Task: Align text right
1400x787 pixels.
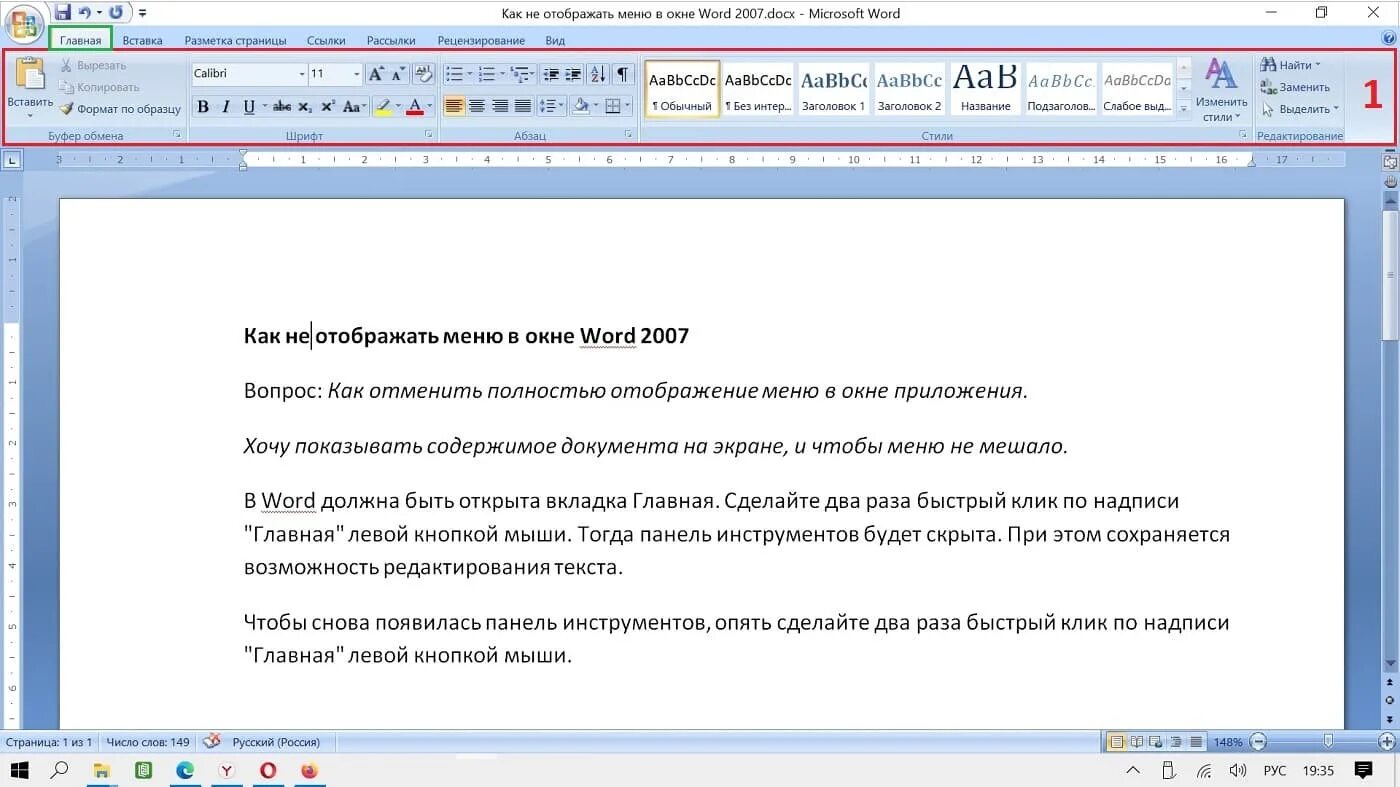Action: [x=500, y=106]
